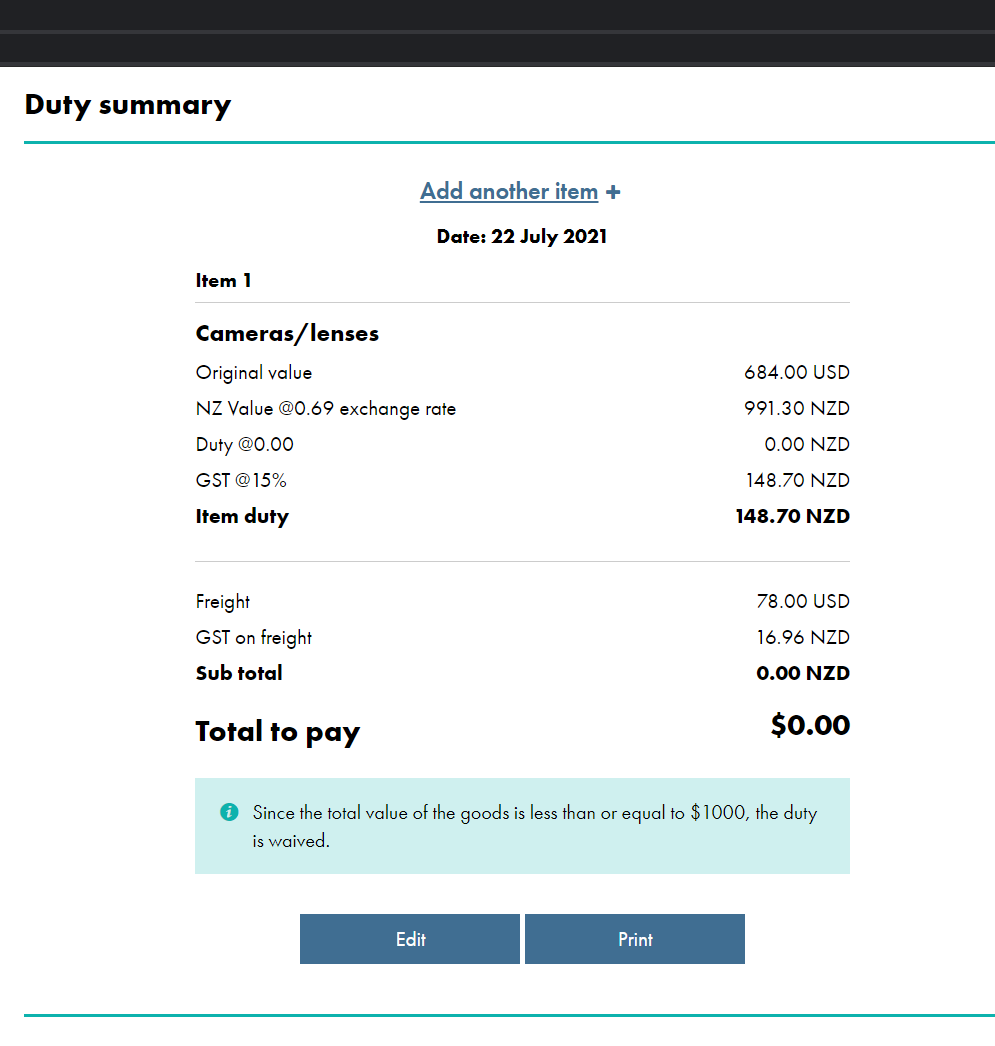
Task: Click the GST on freight label
Action: (254, 638)
